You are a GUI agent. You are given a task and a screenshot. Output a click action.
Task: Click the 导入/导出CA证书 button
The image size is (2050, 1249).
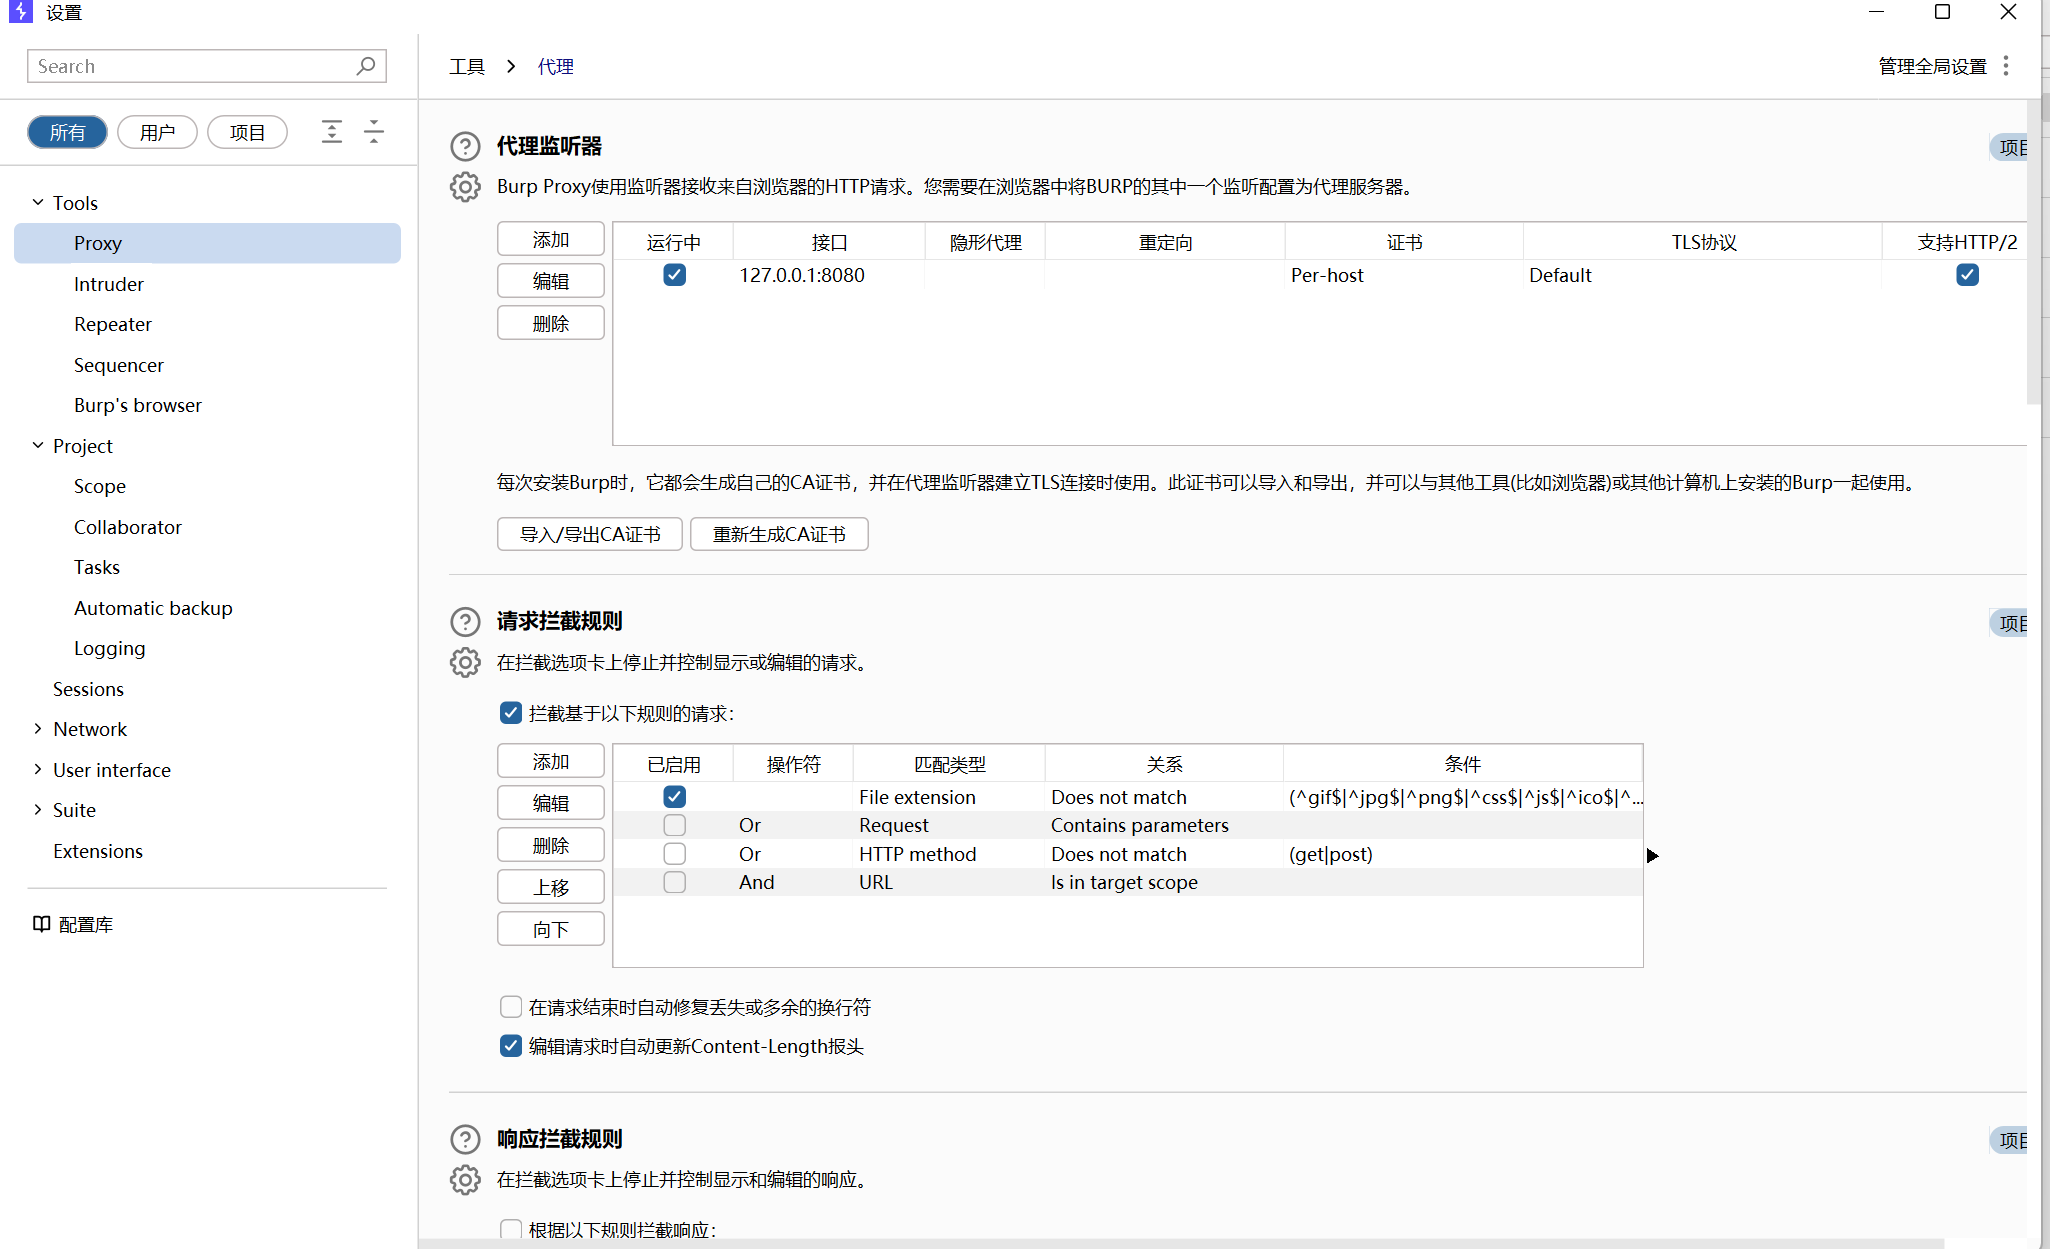pos(590,534)
